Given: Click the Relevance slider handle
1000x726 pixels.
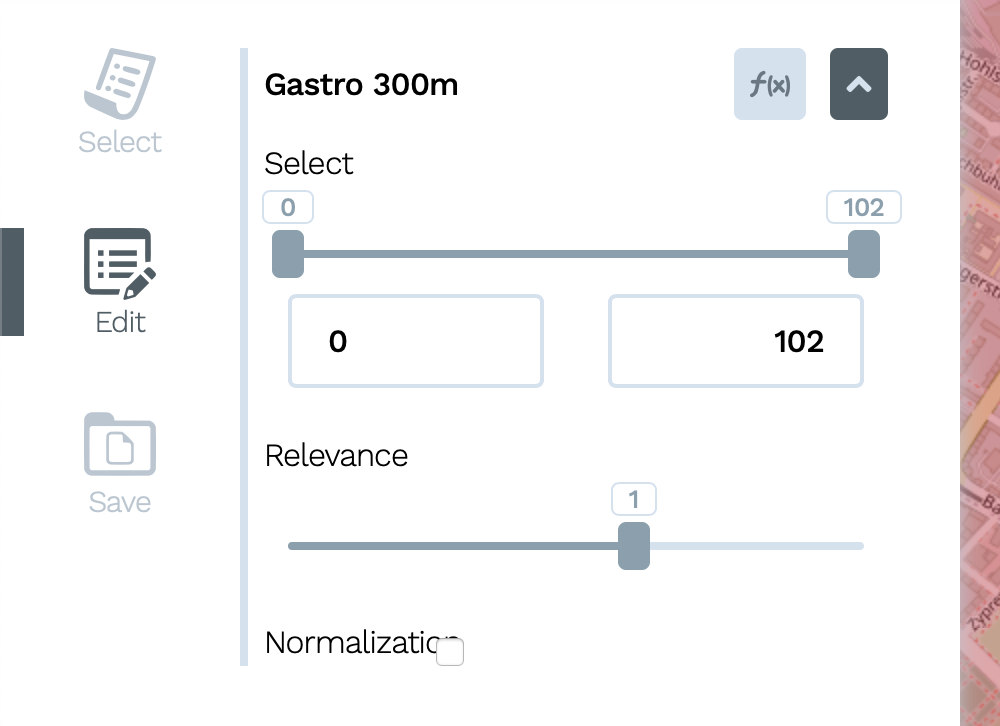Looking at the screenshot, I should [635, 546].
